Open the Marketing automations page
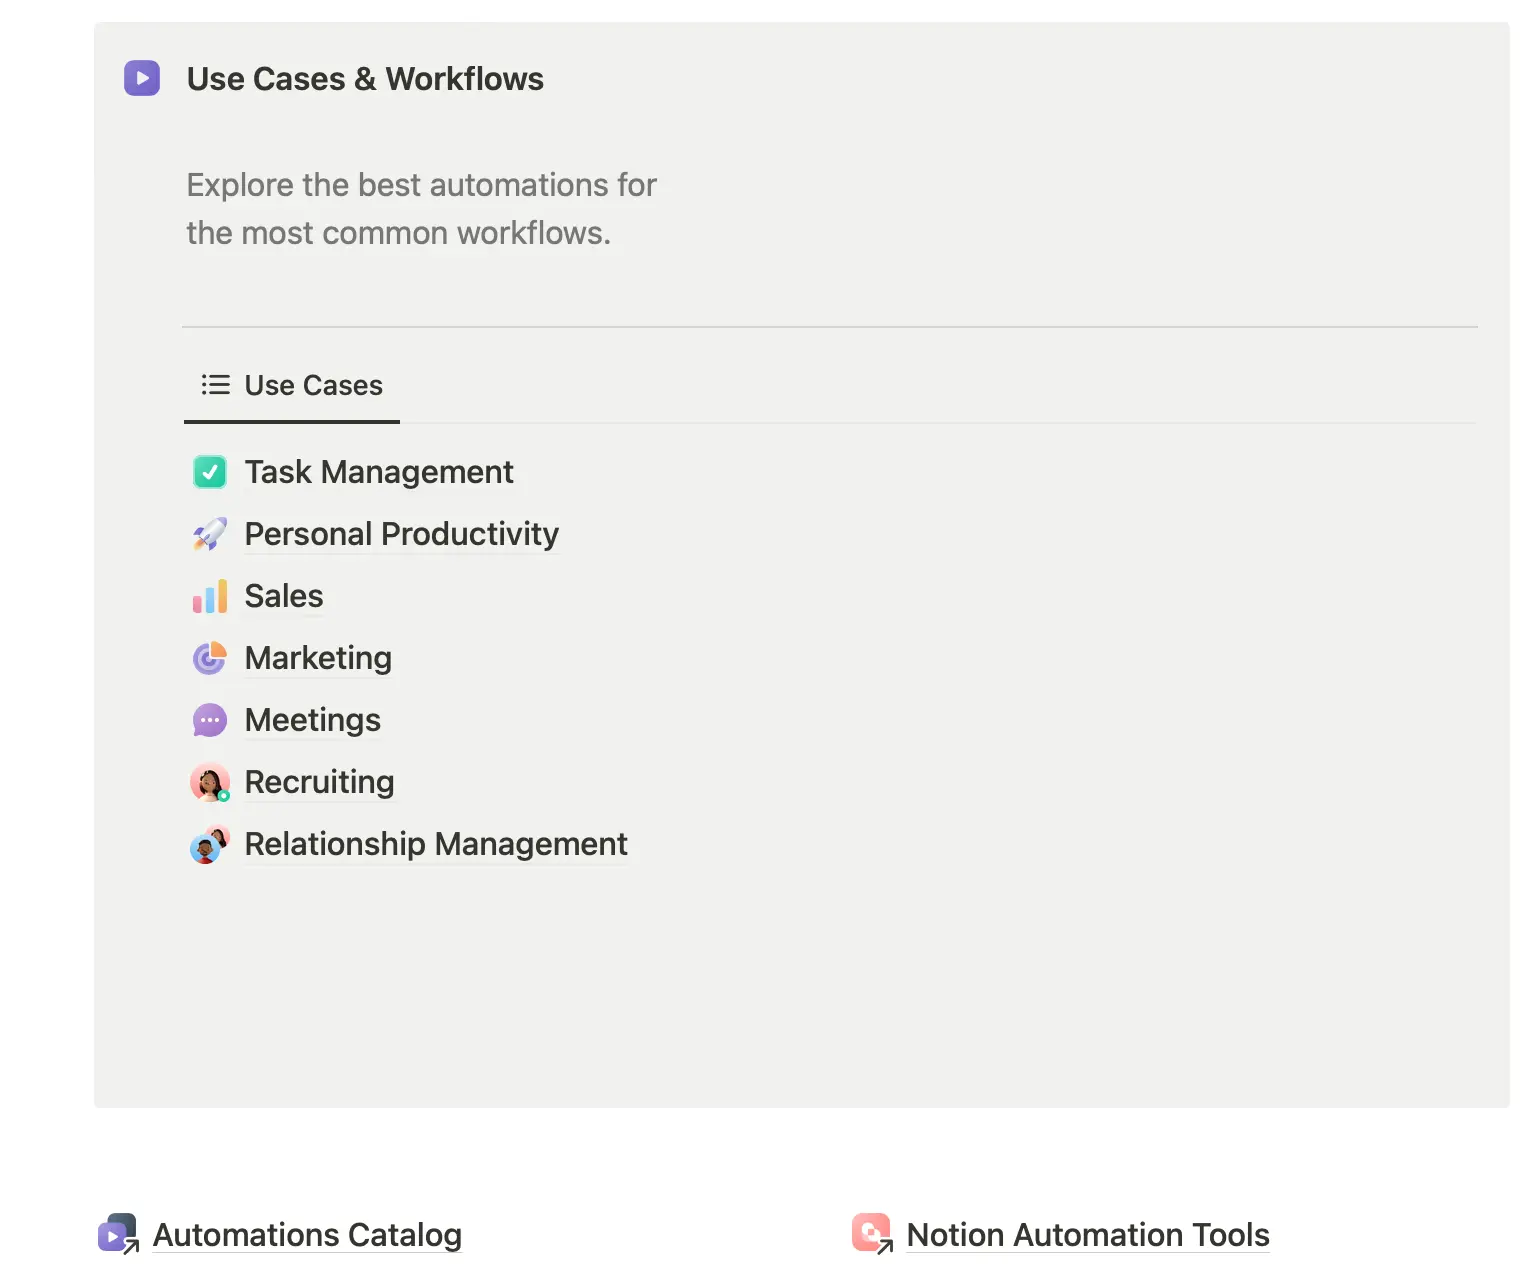1536x1282 pixels. (317, 658)
